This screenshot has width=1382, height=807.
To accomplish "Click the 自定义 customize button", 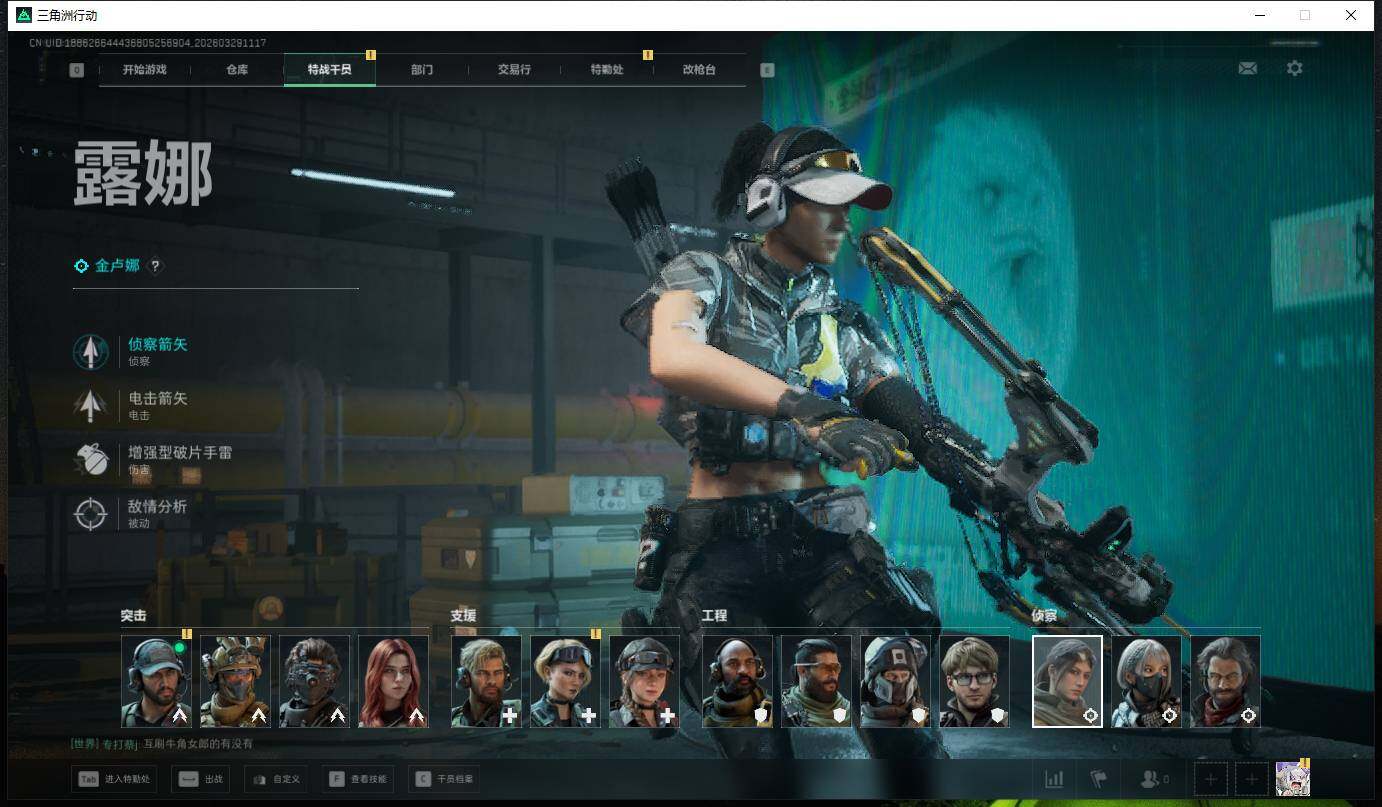I will pos(275,779).
